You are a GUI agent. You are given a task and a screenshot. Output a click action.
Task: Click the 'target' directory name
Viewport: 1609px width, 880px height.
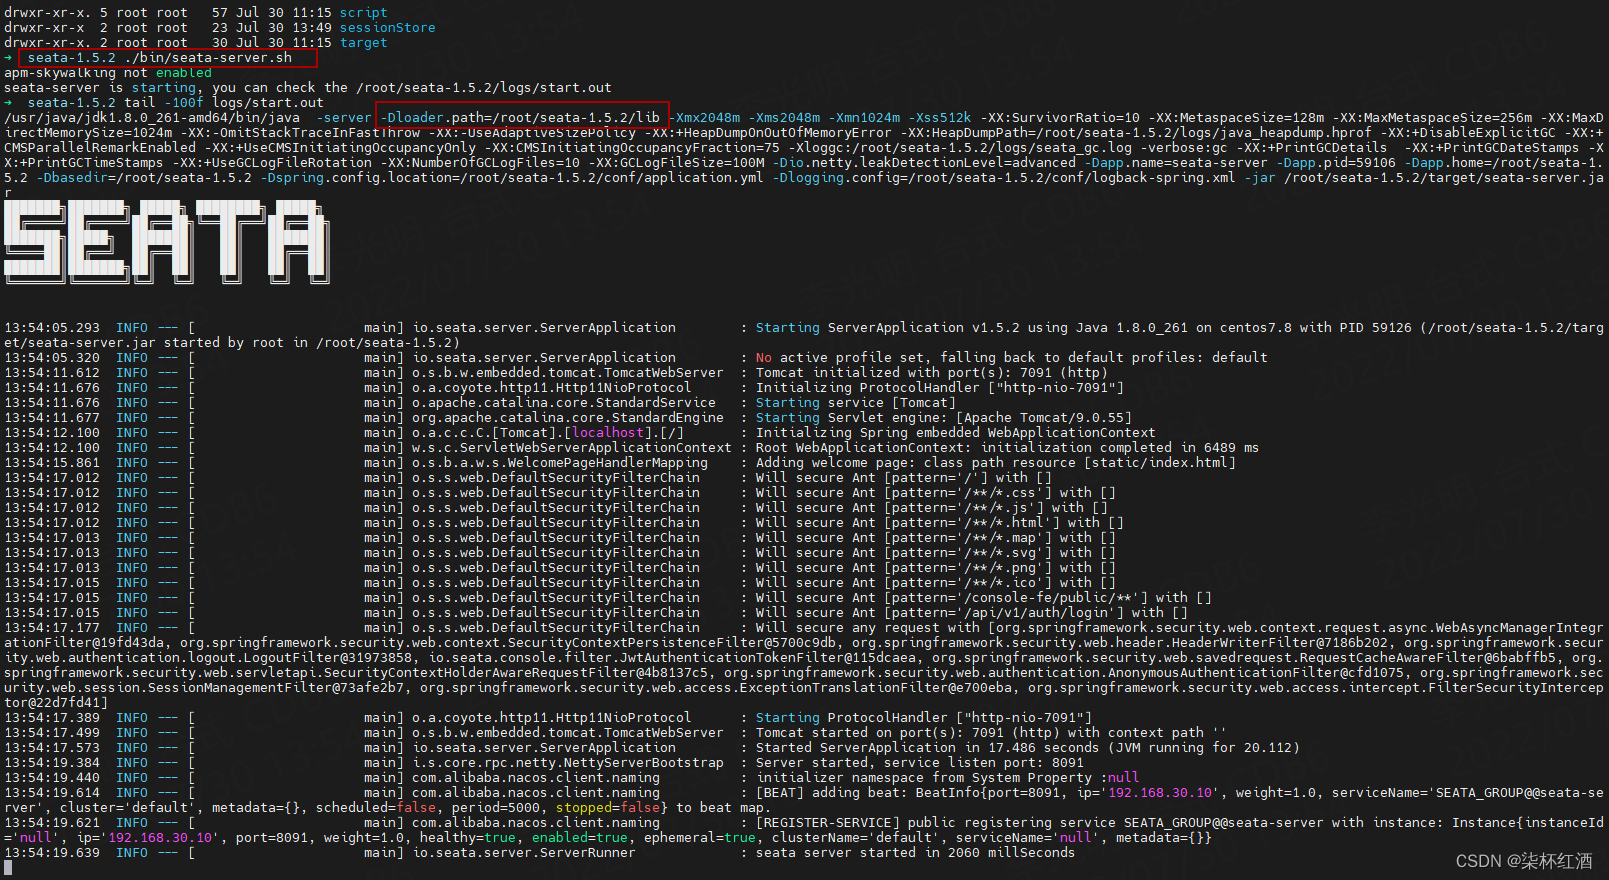[x=363, y=43]
